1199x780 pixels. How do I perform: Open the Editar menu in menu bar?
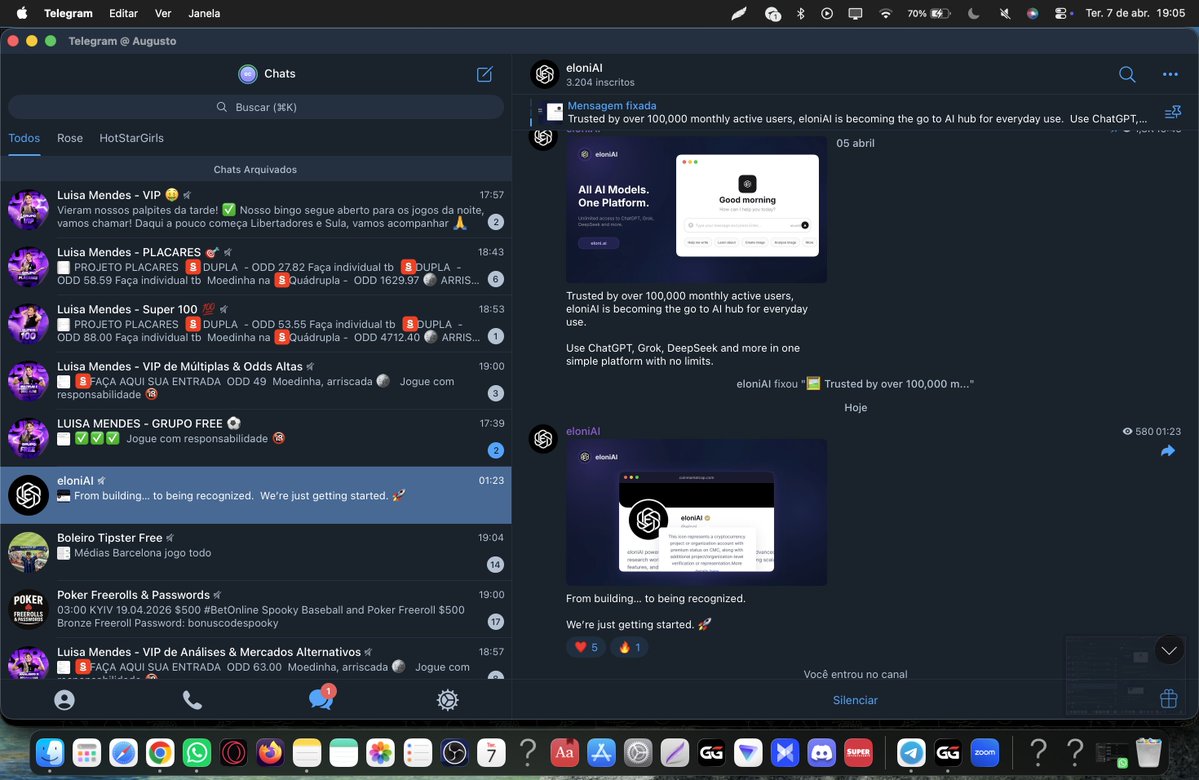[123, 13]
